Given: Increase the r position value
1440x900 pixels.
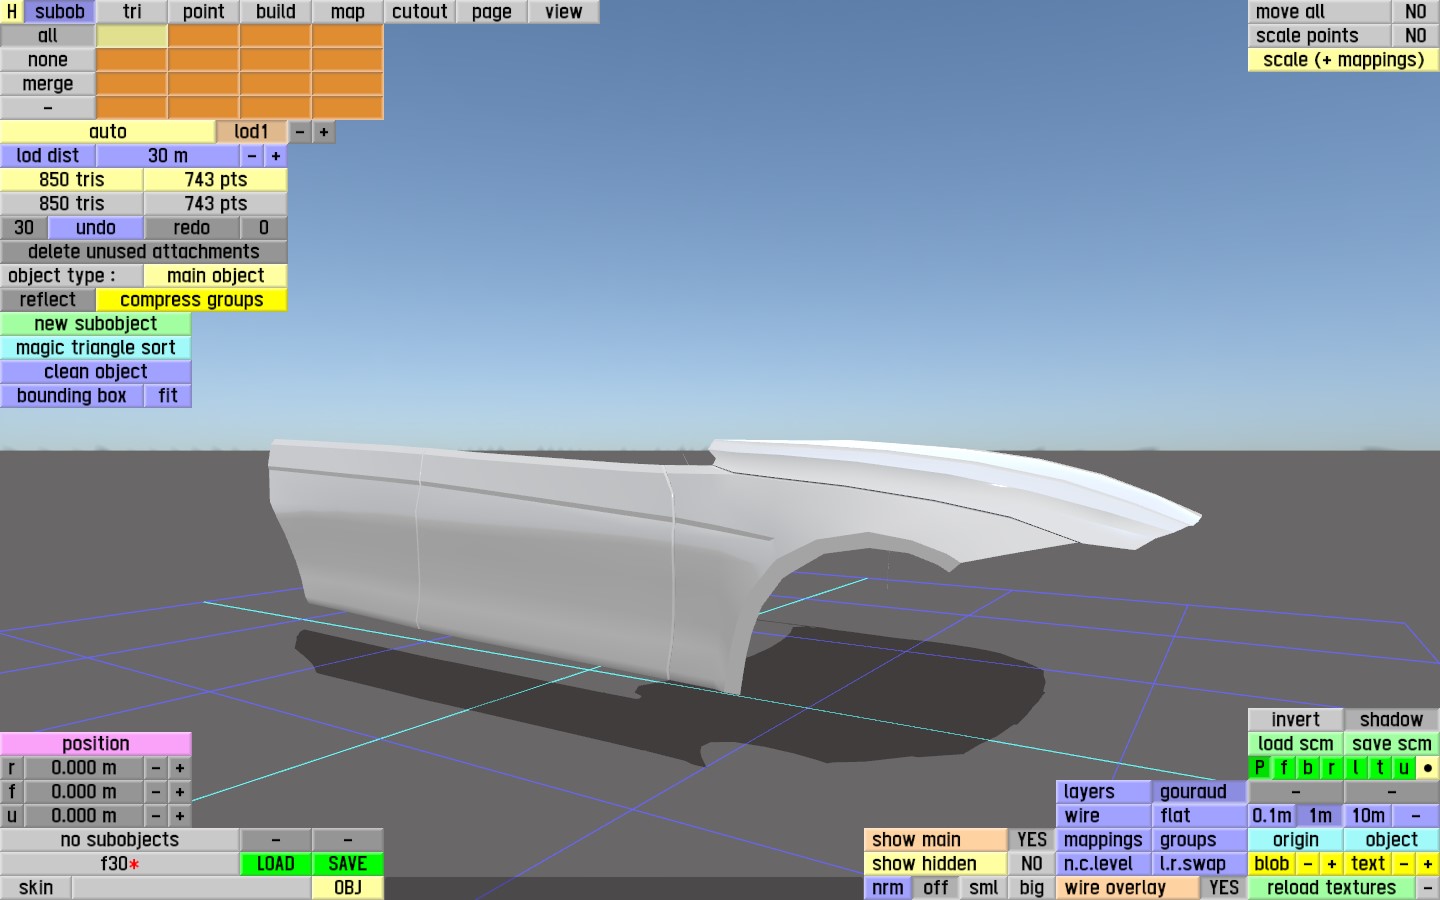Looking at the screenshot, I should click(179, 768).
